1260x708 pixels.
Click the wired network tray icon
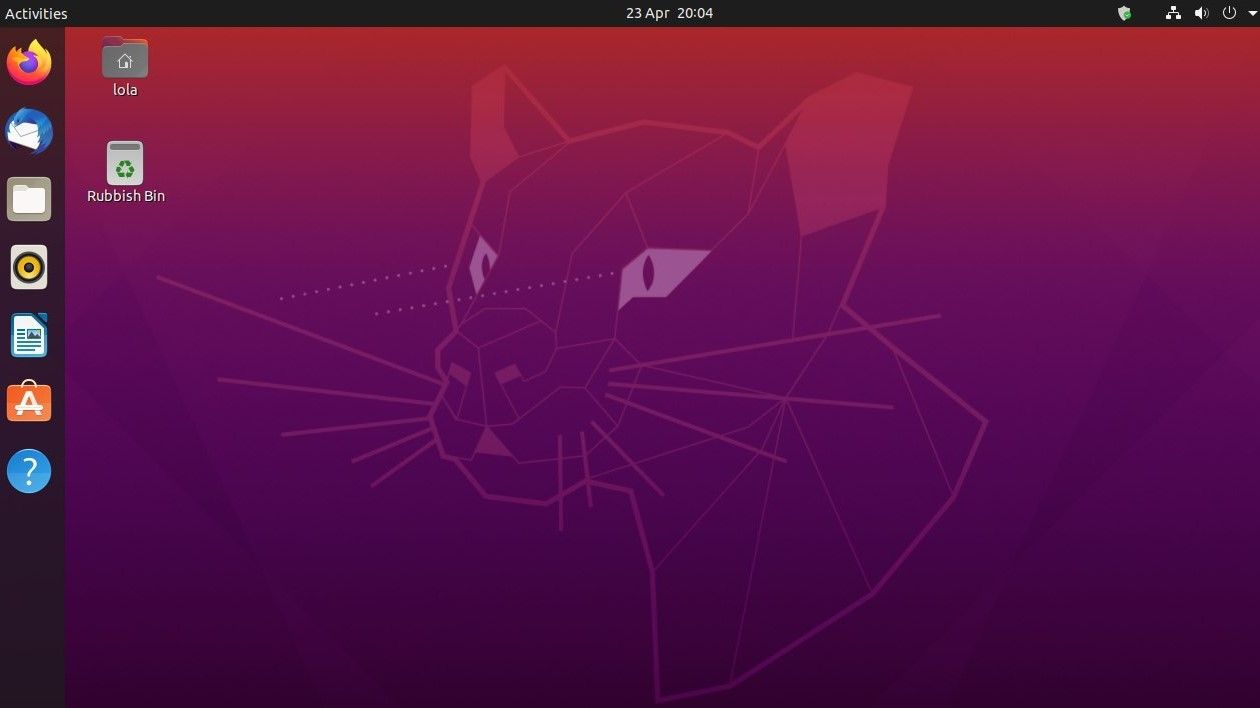[1172, 13]
